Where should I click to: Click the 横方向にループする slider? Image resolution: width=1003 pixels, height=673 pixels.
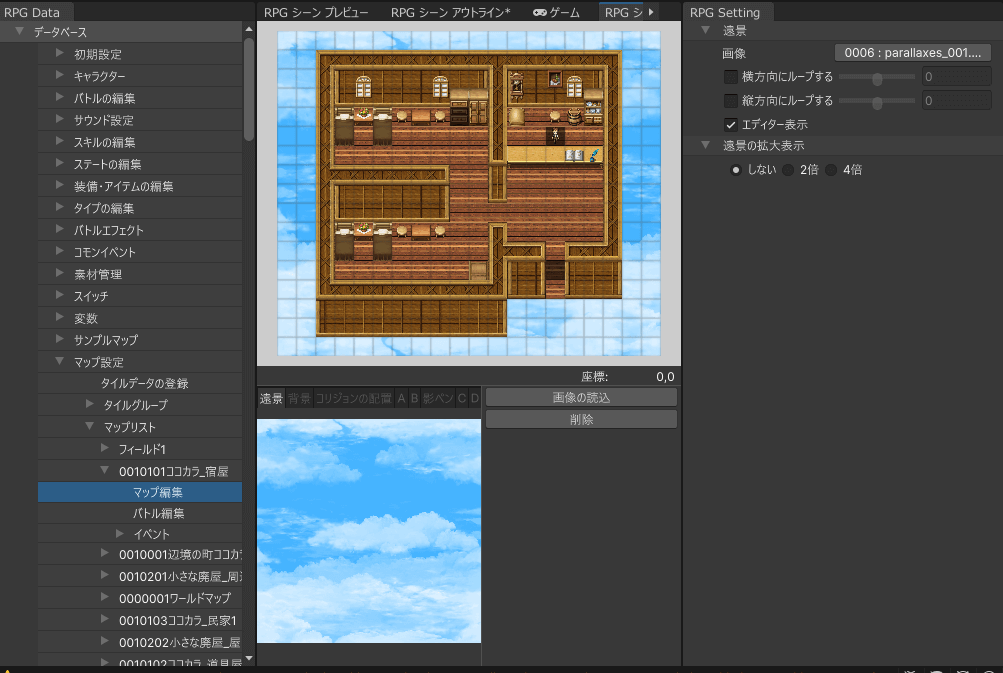pos(876,77)
